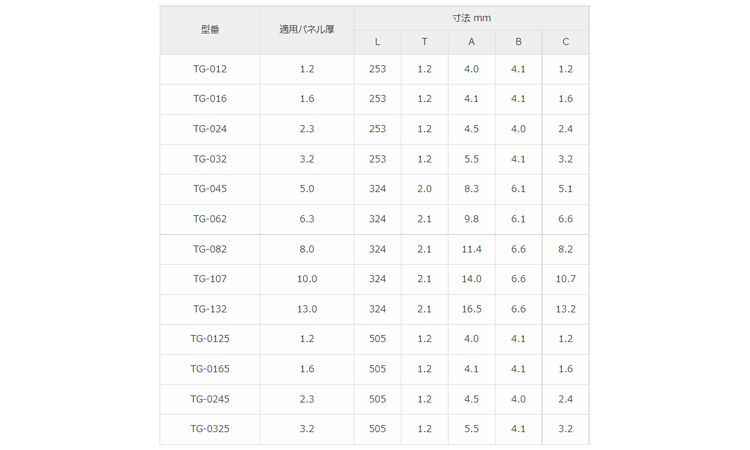
Task: Click model number TG-016
Action: pyautogui.click(x=210, y=99)
